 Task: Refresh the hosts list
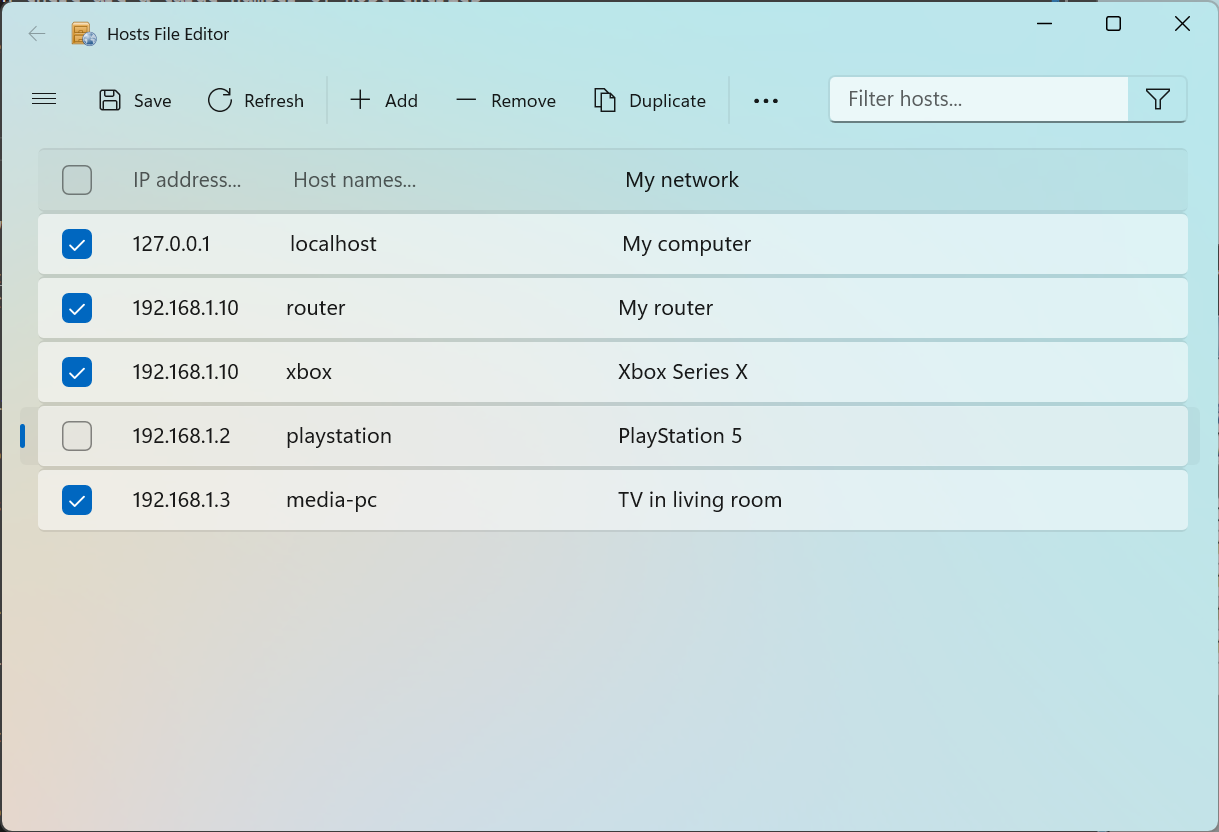point(255,100)
